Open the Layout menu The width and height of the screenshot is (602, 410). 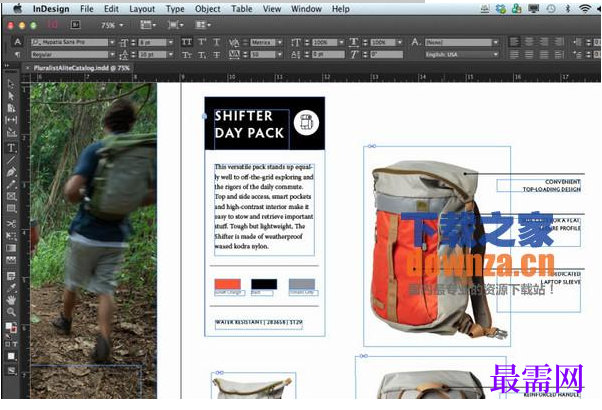(142, 8)
